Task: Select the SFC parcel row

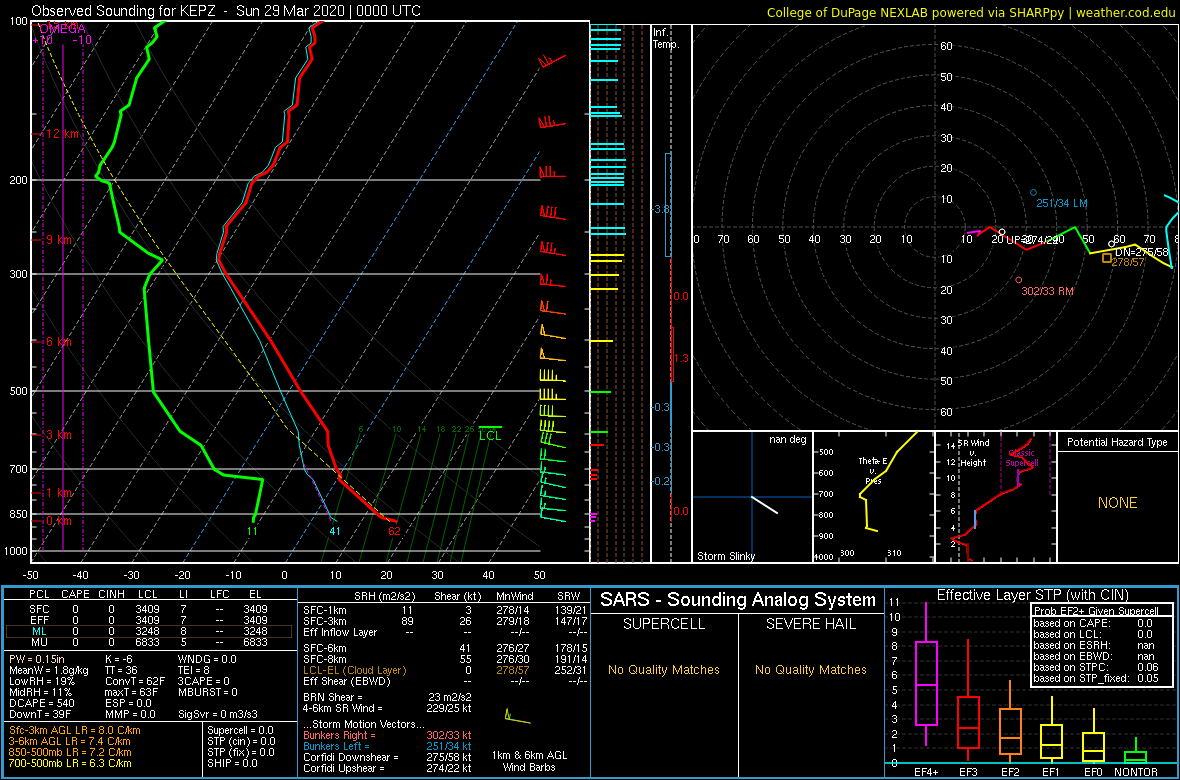Action: [148, 608]
